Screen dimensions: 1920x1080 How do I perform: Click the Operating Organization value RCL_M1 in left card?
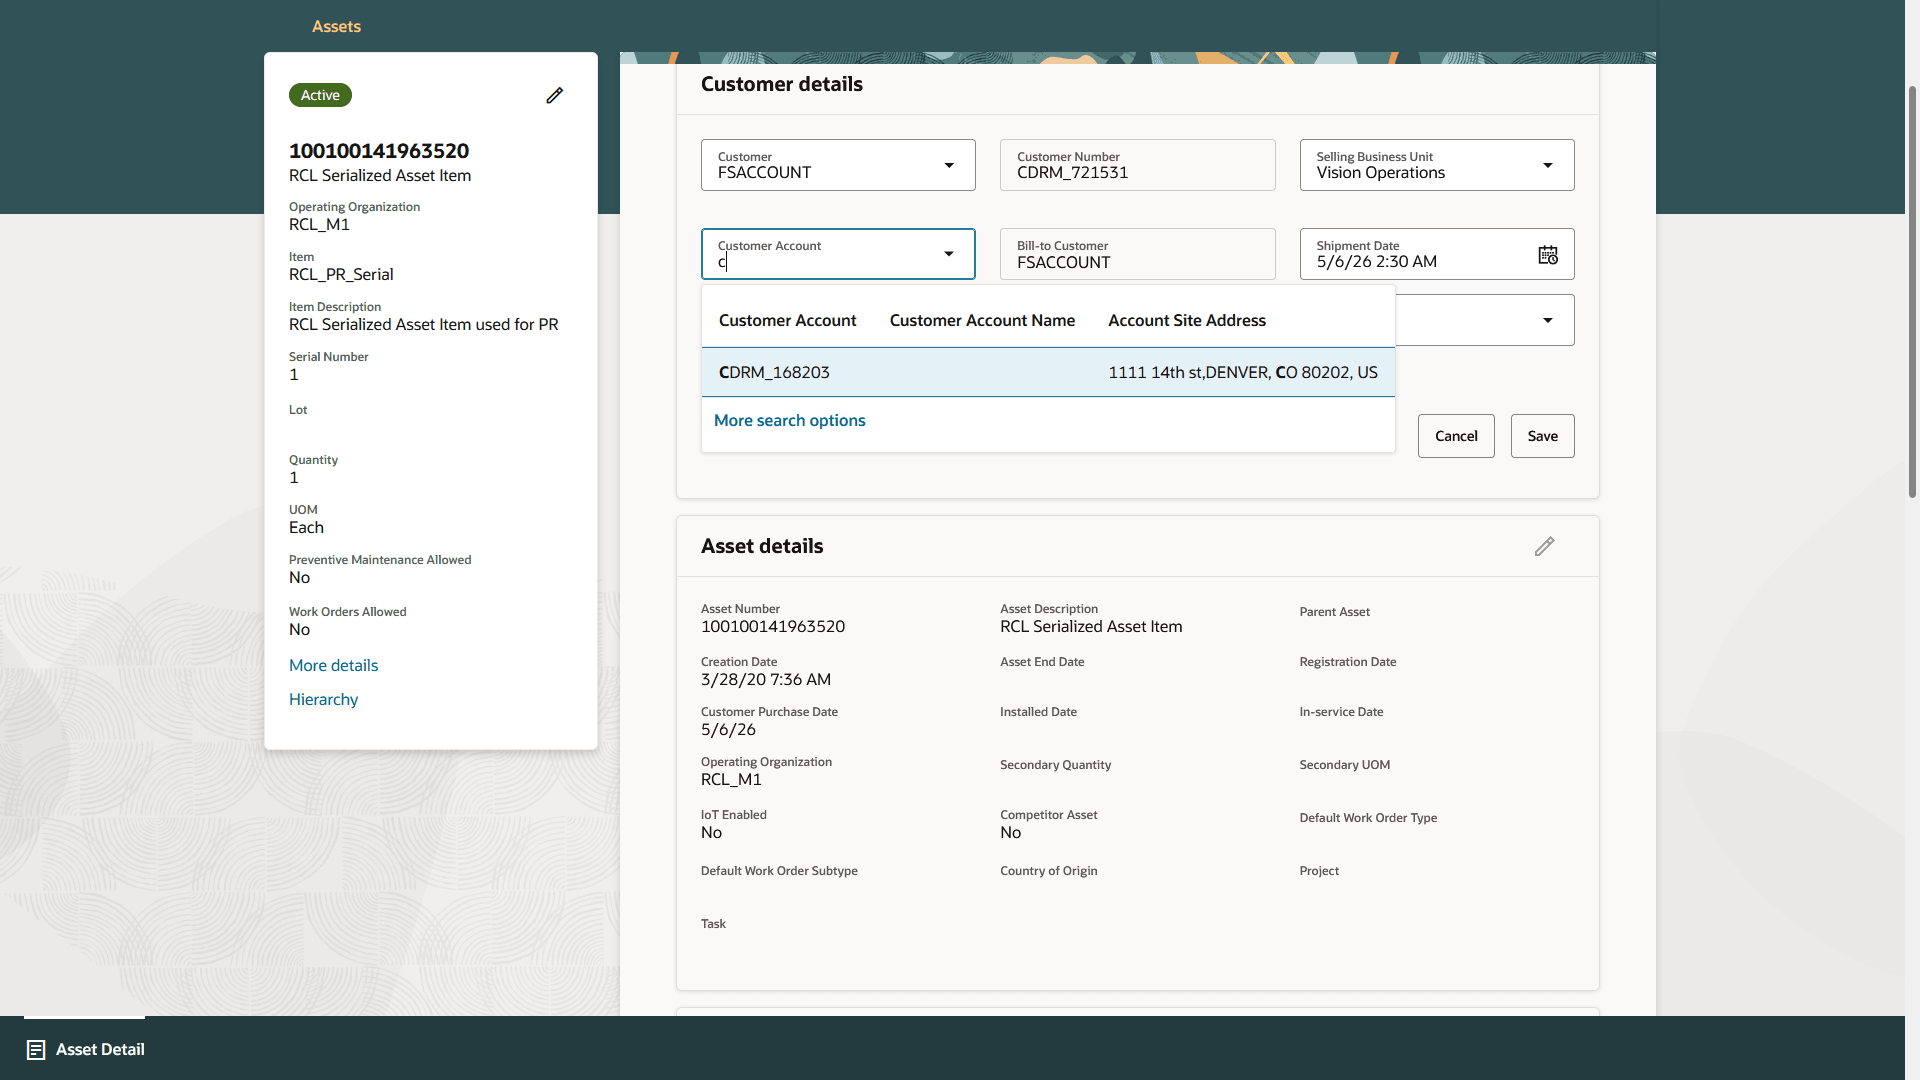click(319, 224)
